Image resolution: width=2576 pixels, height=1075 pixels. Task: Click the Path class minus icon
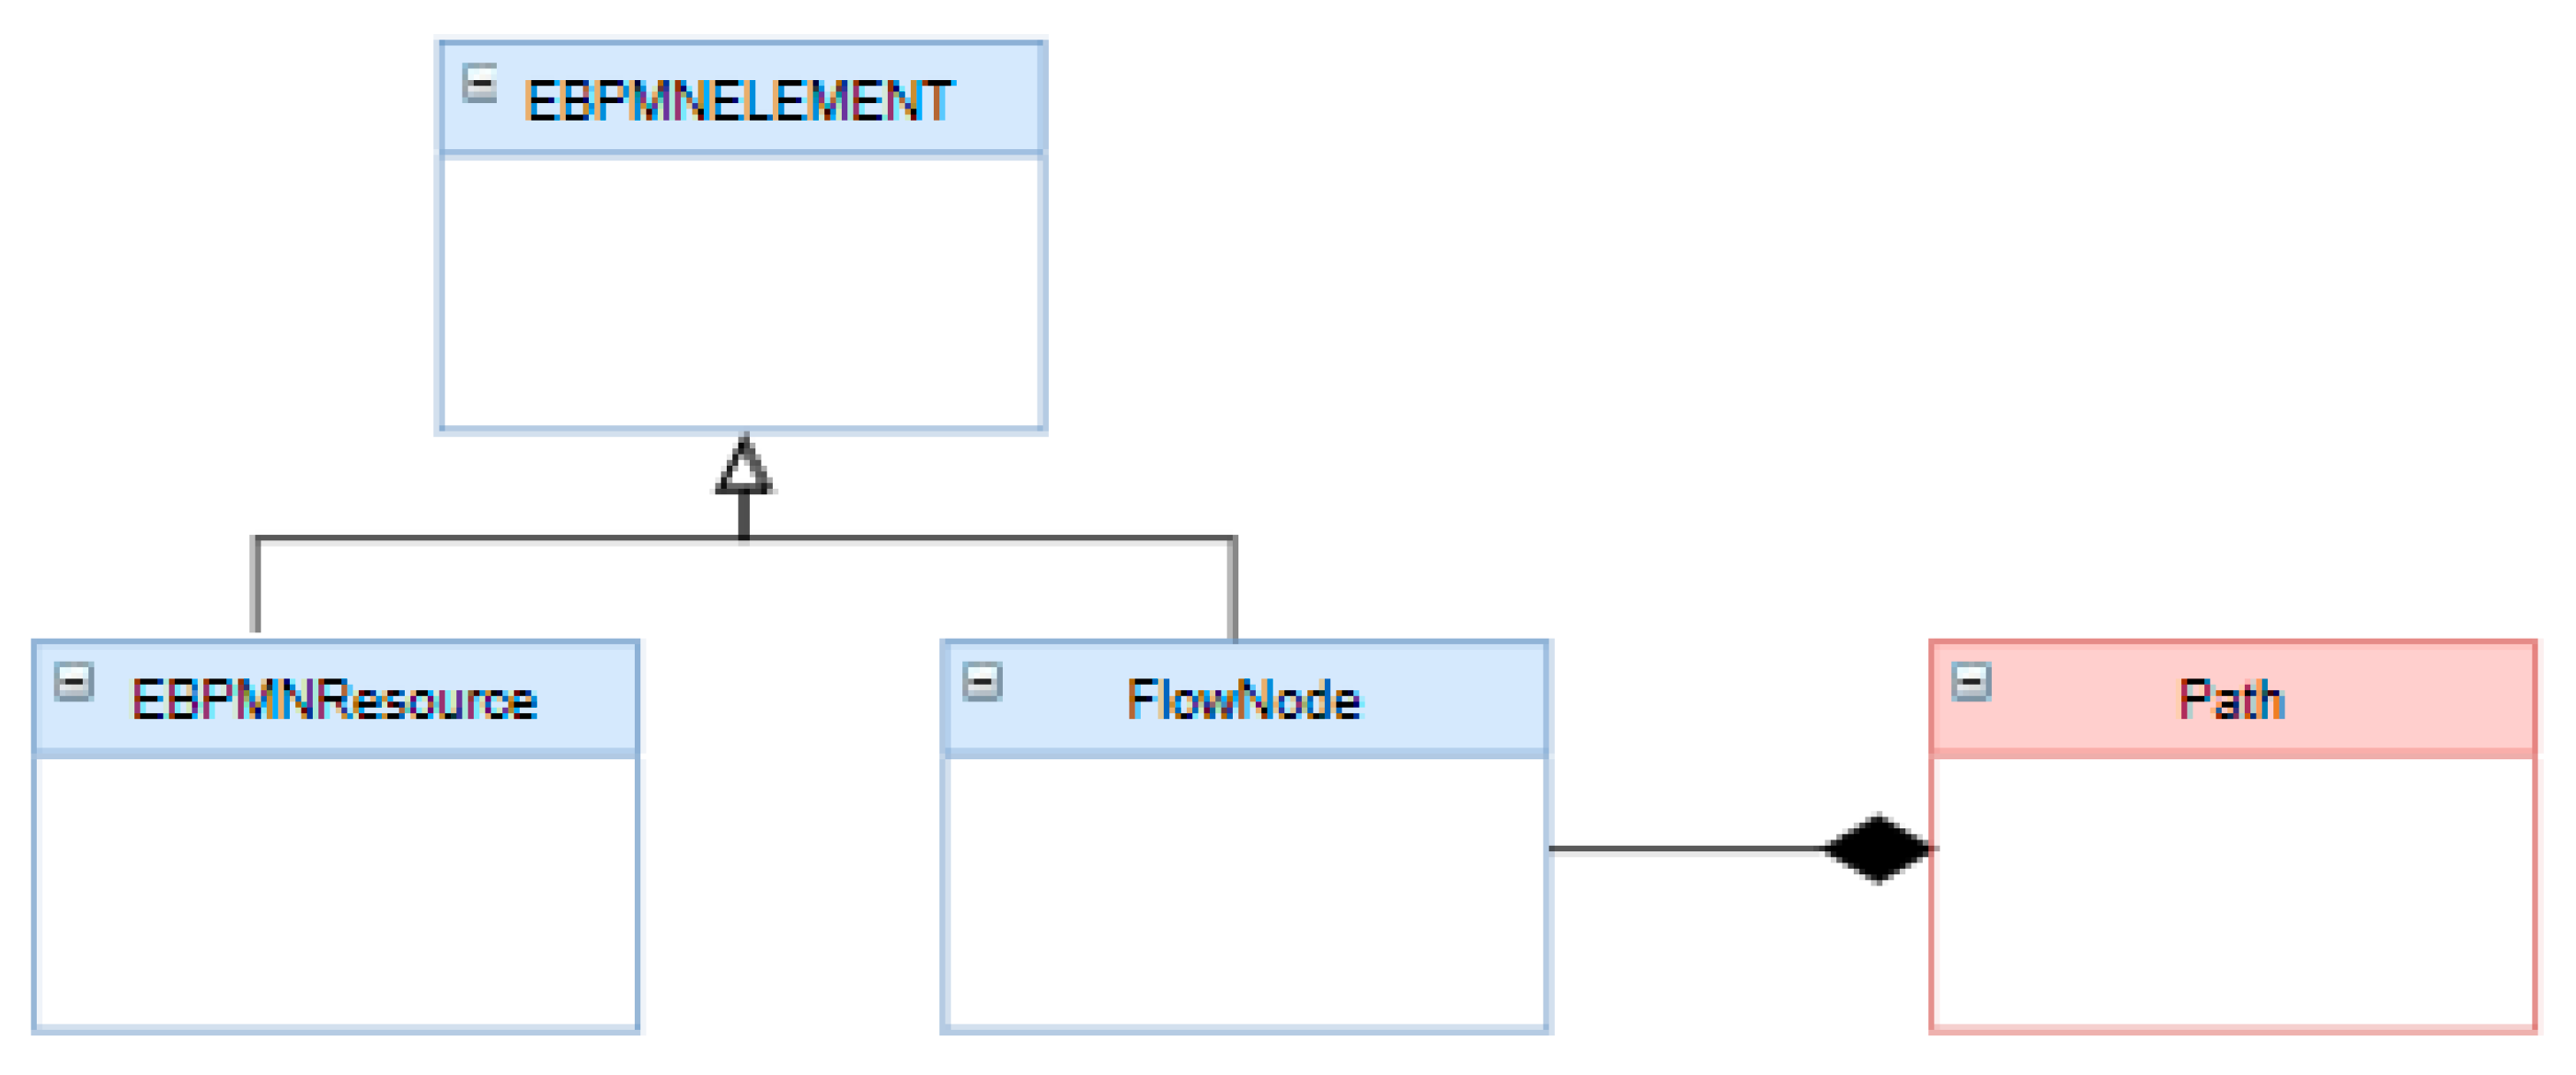coord(1971,683)
